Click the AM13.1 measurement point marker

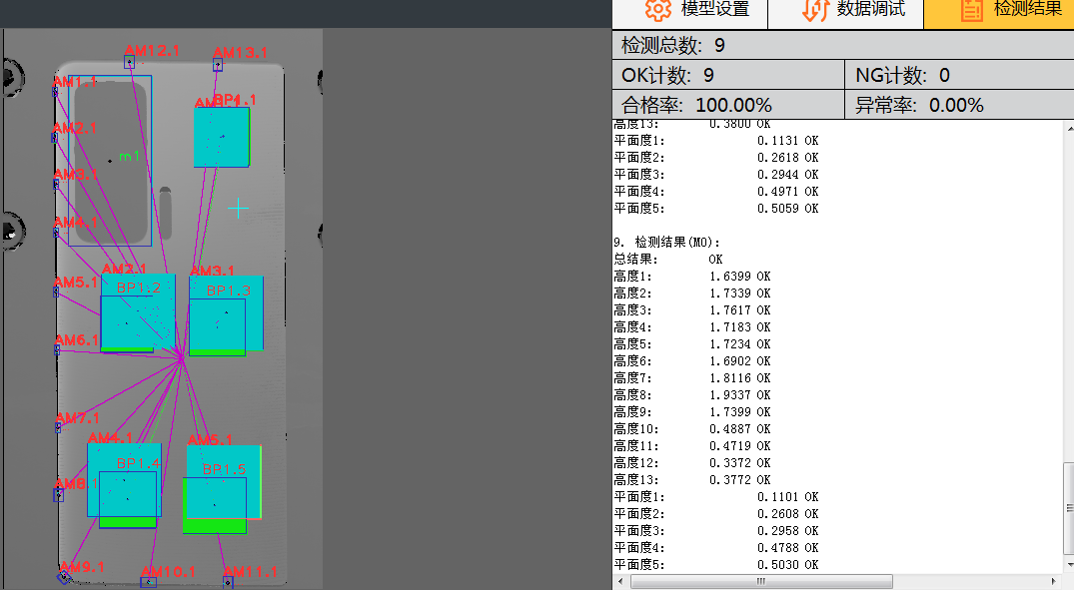click(218, 65)
